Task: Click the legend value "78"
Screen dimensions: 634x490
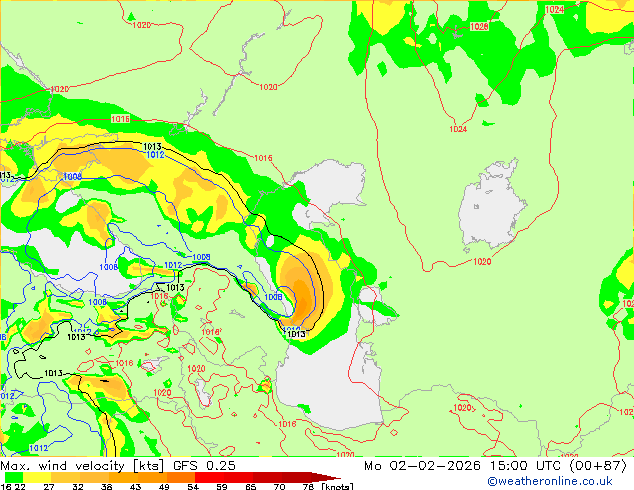Action: pos(308,486)
